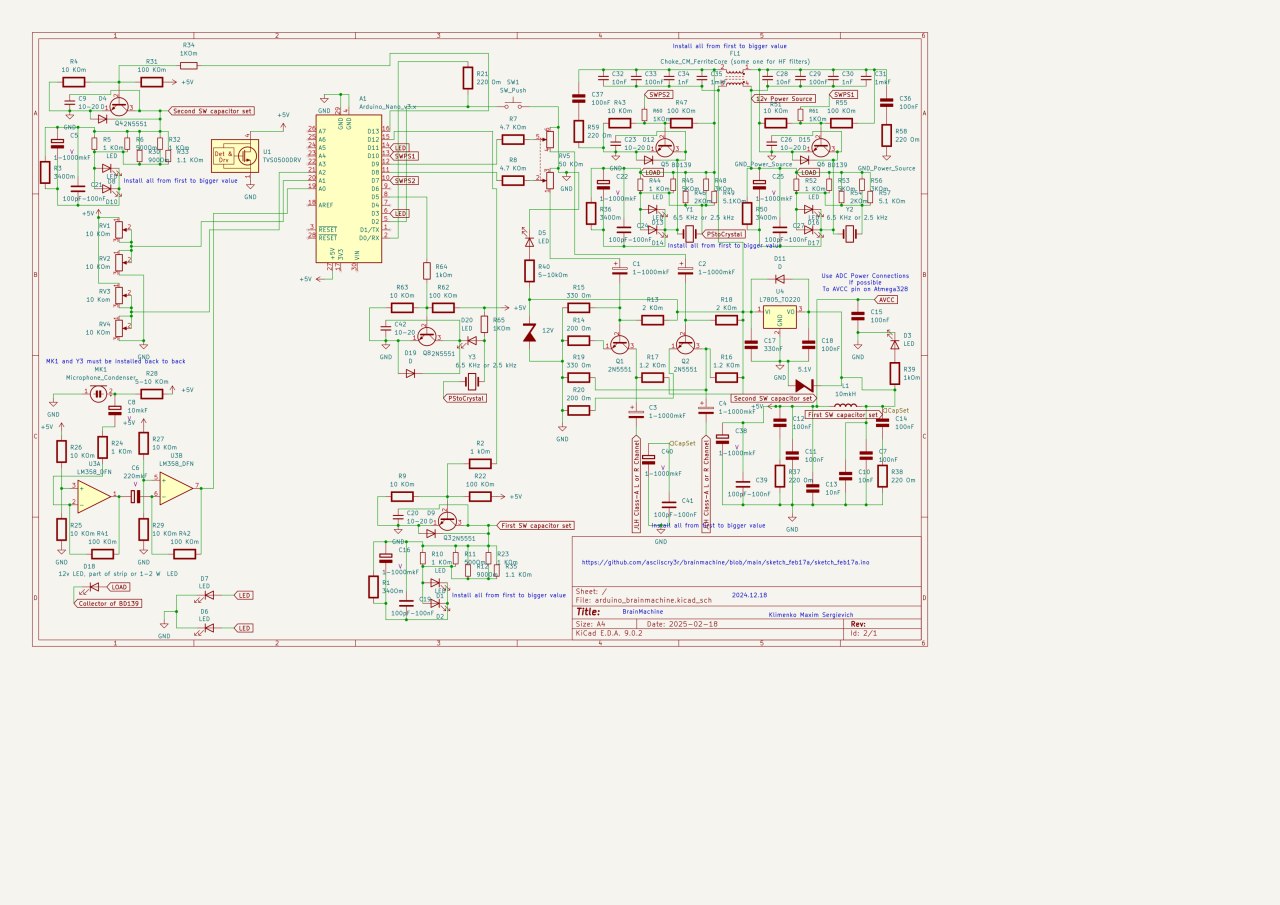
Task: Select the C36 100nF capacitor symbol
Action: pyautogui.click(x=886, y=101)
